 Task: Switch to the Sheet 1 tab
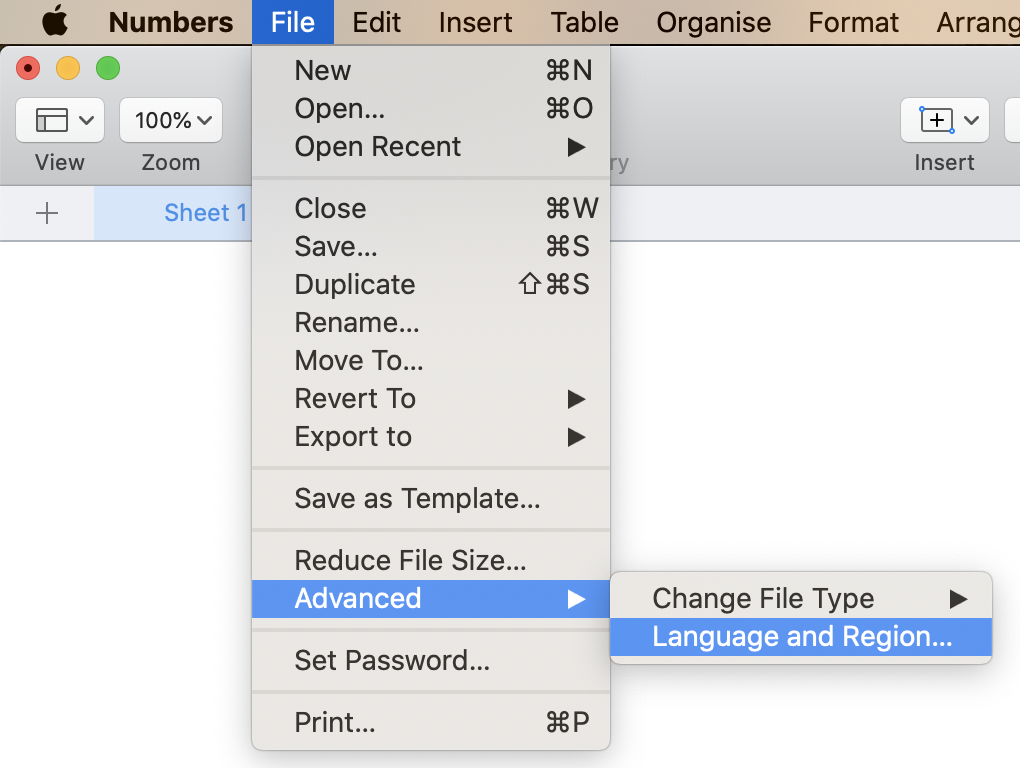coord(205,213)
